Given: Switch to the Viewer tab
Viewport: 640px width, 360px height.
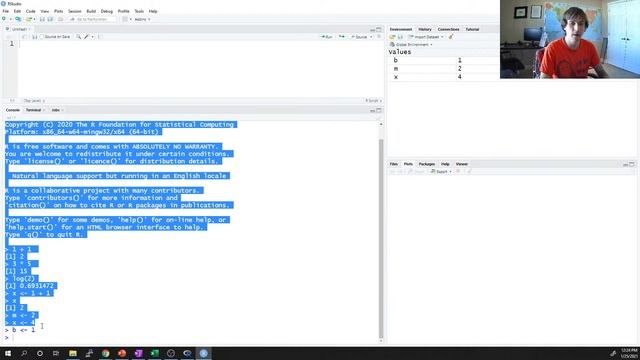Looking at the screenshot, I should click(462, 164).
